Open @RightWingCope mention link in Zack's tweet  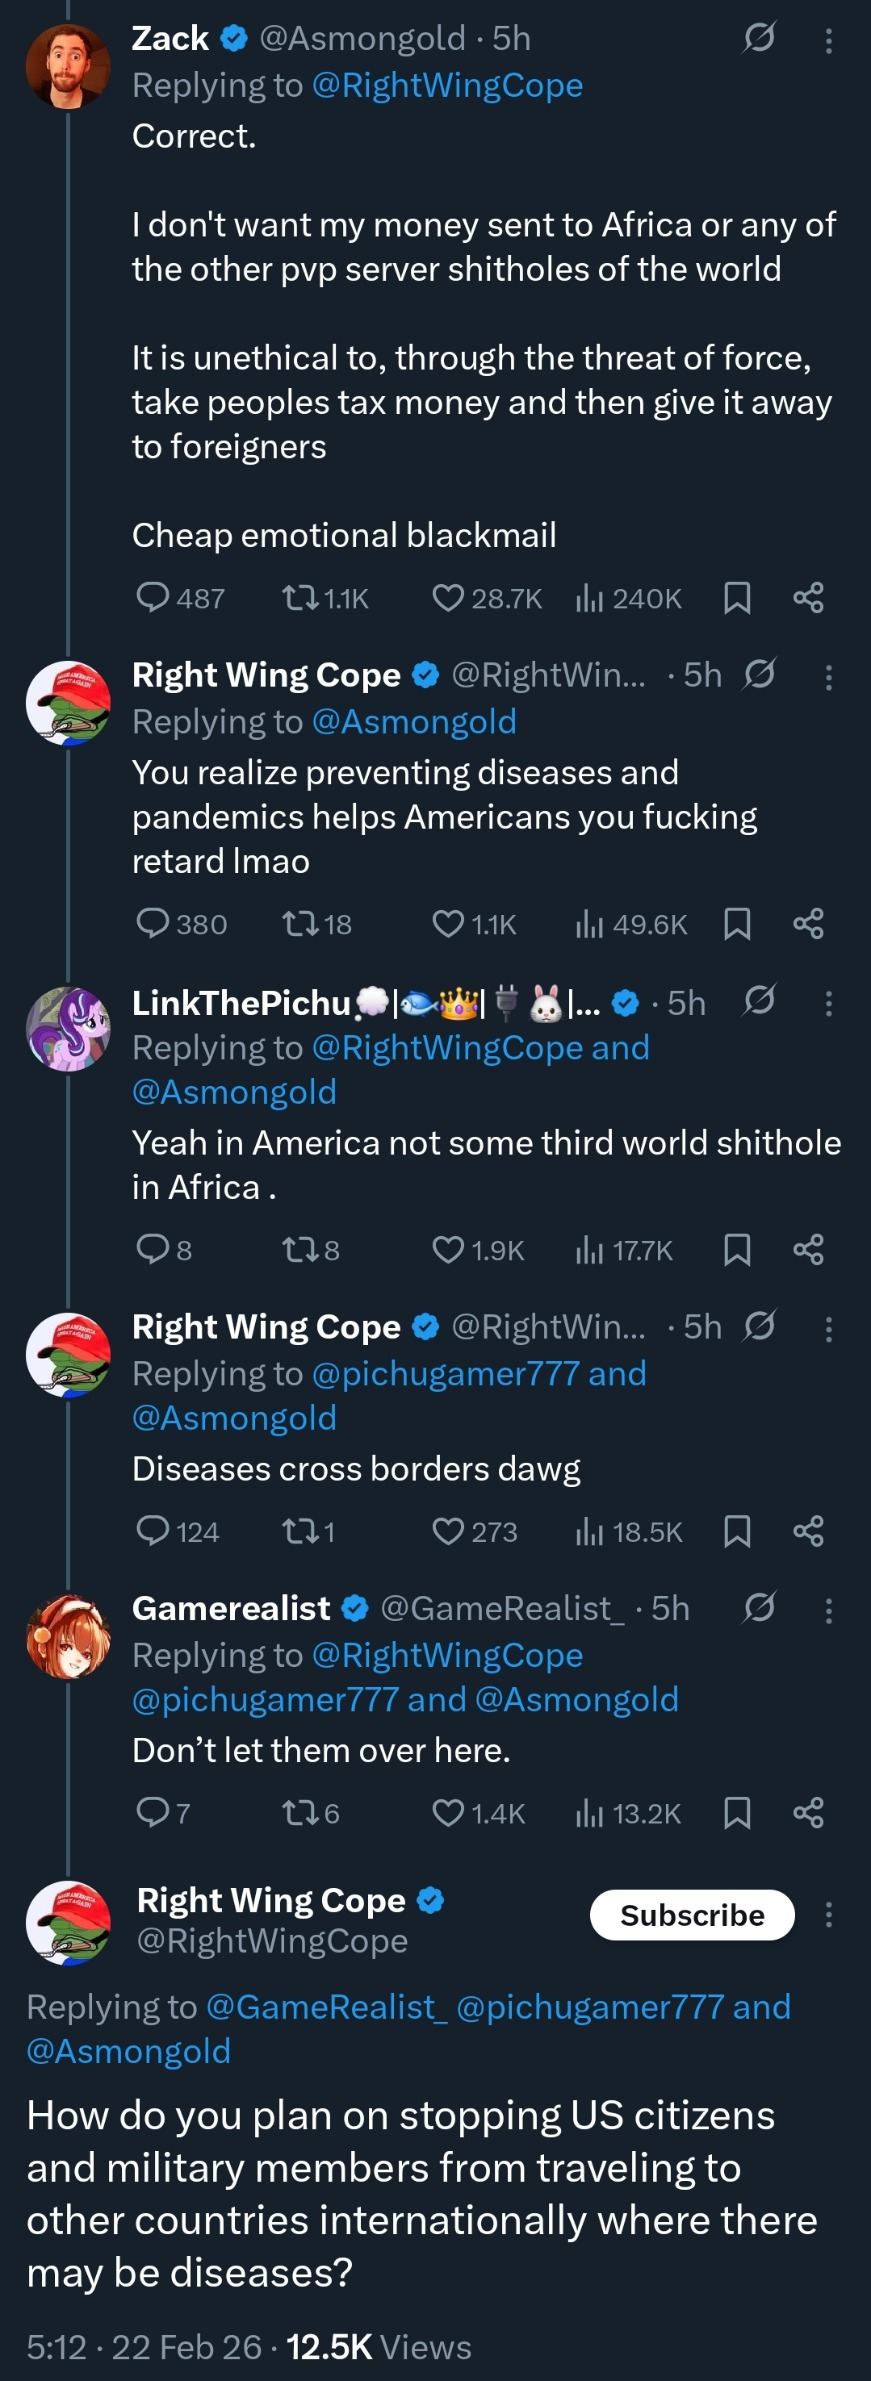coord(447,86)
